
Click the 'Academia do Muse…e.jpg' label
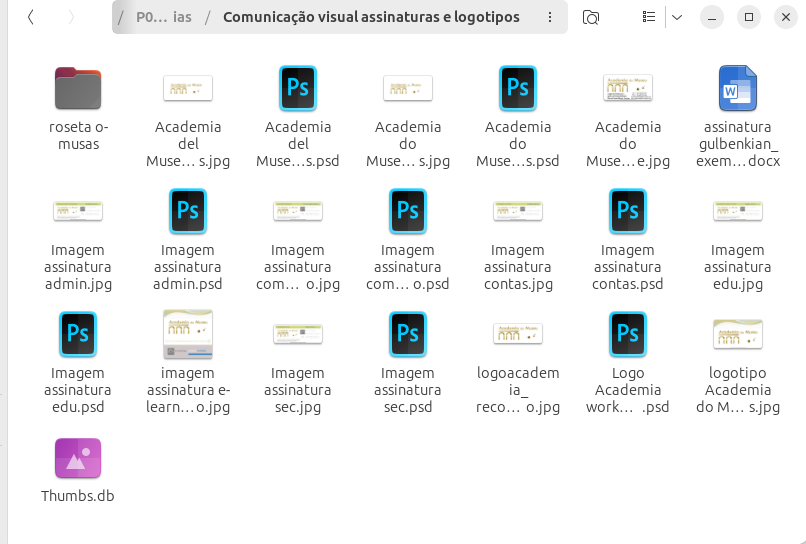[x=628, y=144]
